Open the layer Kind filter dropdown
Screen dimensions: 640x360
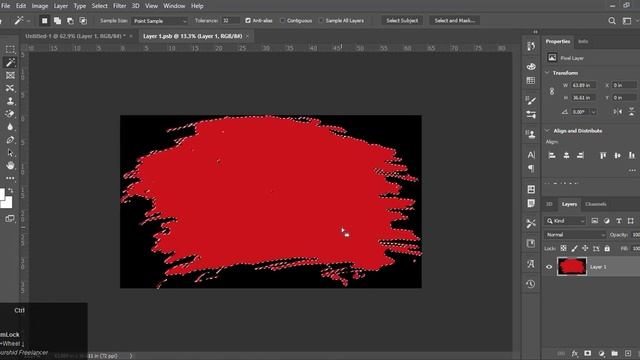pyautogui.click(x=565, y=221)
